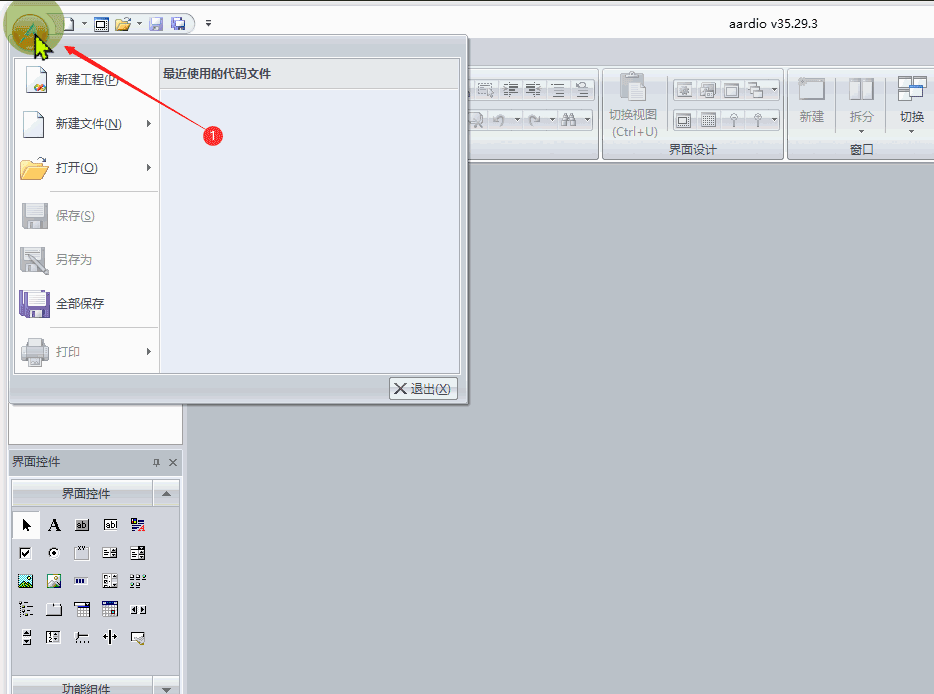Select the group box xy control
Screen dimensions: 934x694
(x=82, y=553)
